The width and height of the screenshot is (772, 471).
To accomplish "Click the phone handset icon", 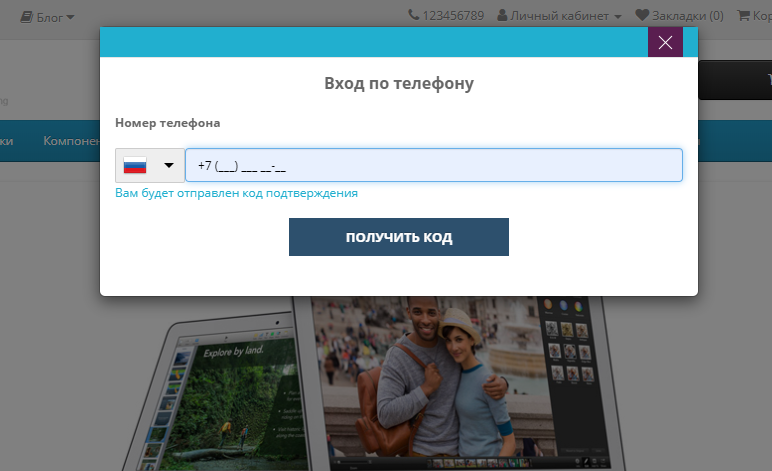I will click(414, 15).
